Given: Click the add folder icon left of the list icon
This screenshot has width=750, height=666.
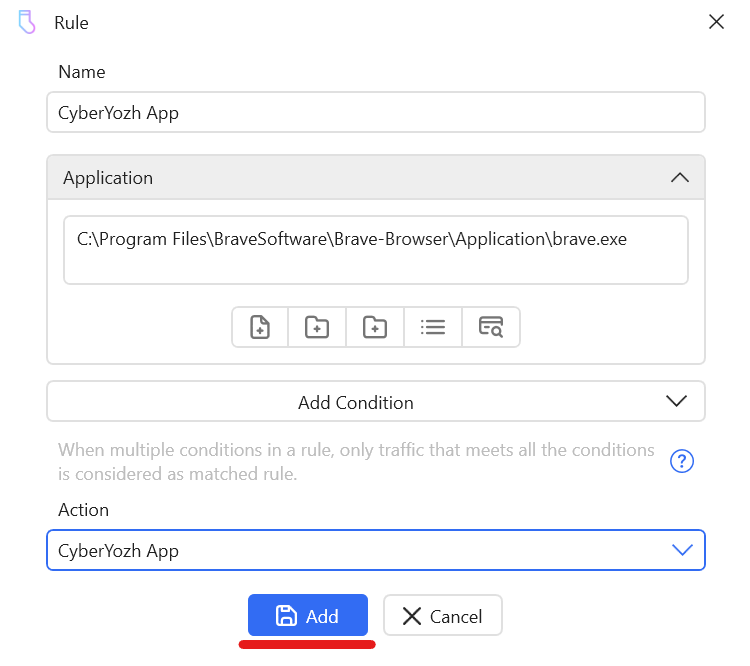Looking at the screenshot, I should click(375, 327).
